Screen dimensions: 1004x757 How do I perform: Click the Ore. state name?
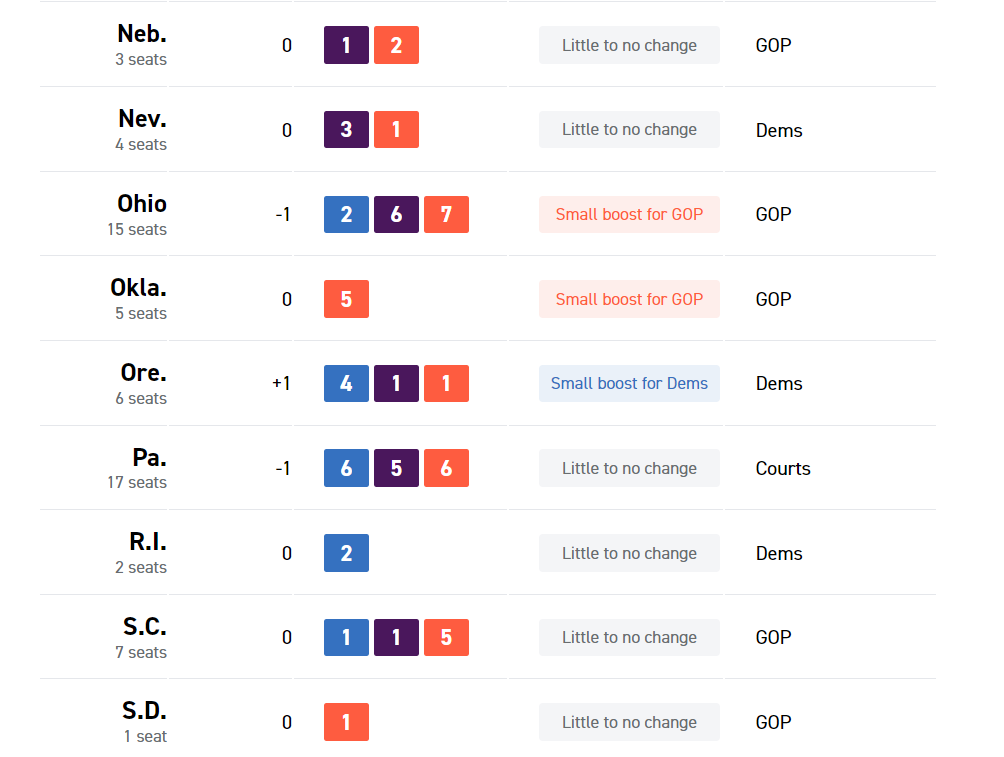[x=143, y=373]
